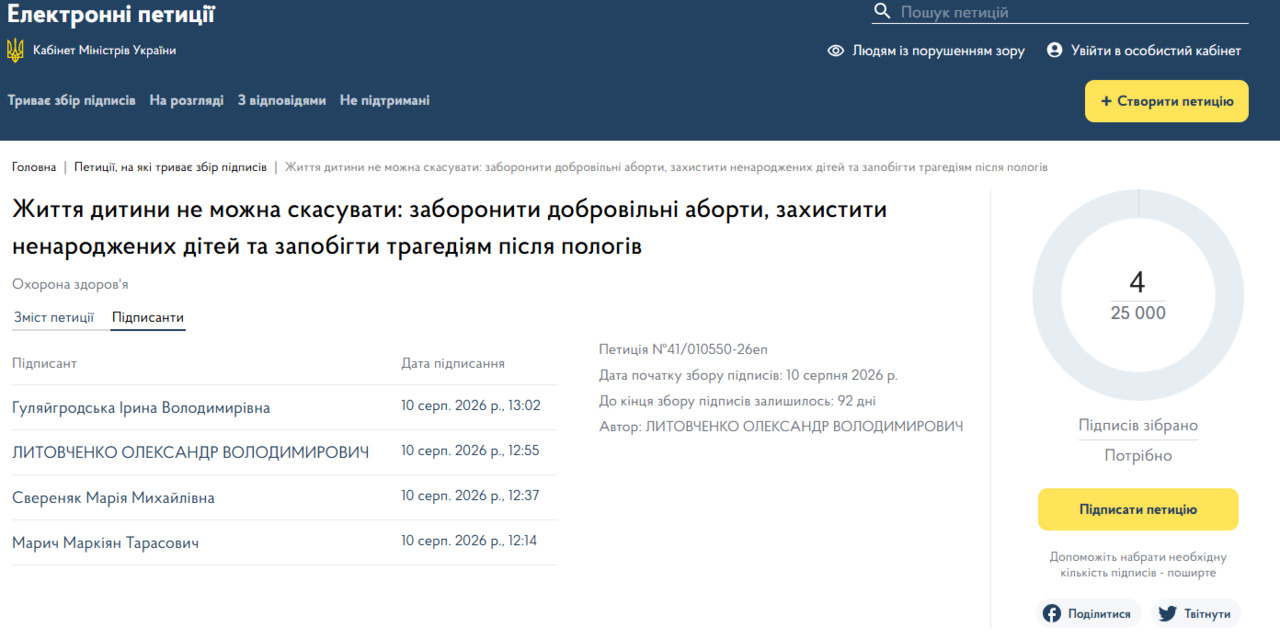Select the Підписанти tab
This screenshot has height=639, width=1280.
[148, 318]
